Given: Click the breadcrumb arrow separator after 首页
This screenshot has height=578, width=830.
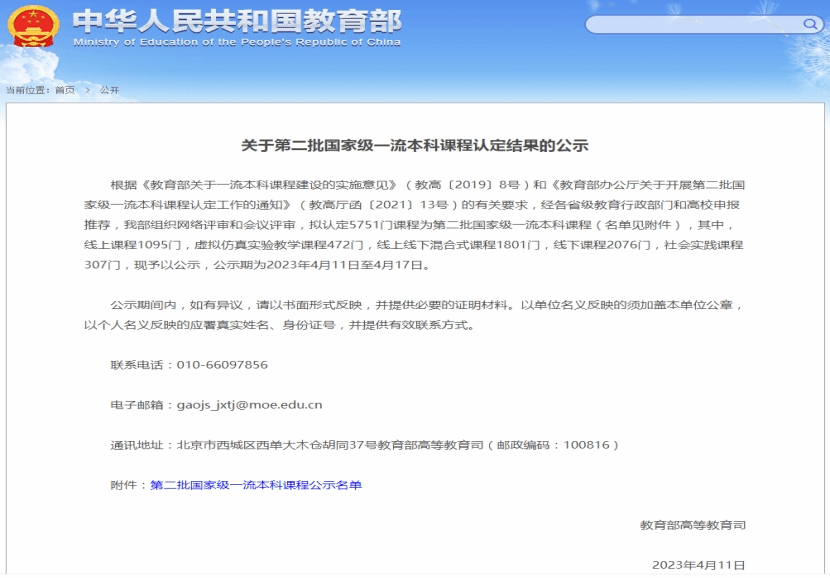Looking at the screenshot, I should (x=88, y=90).
